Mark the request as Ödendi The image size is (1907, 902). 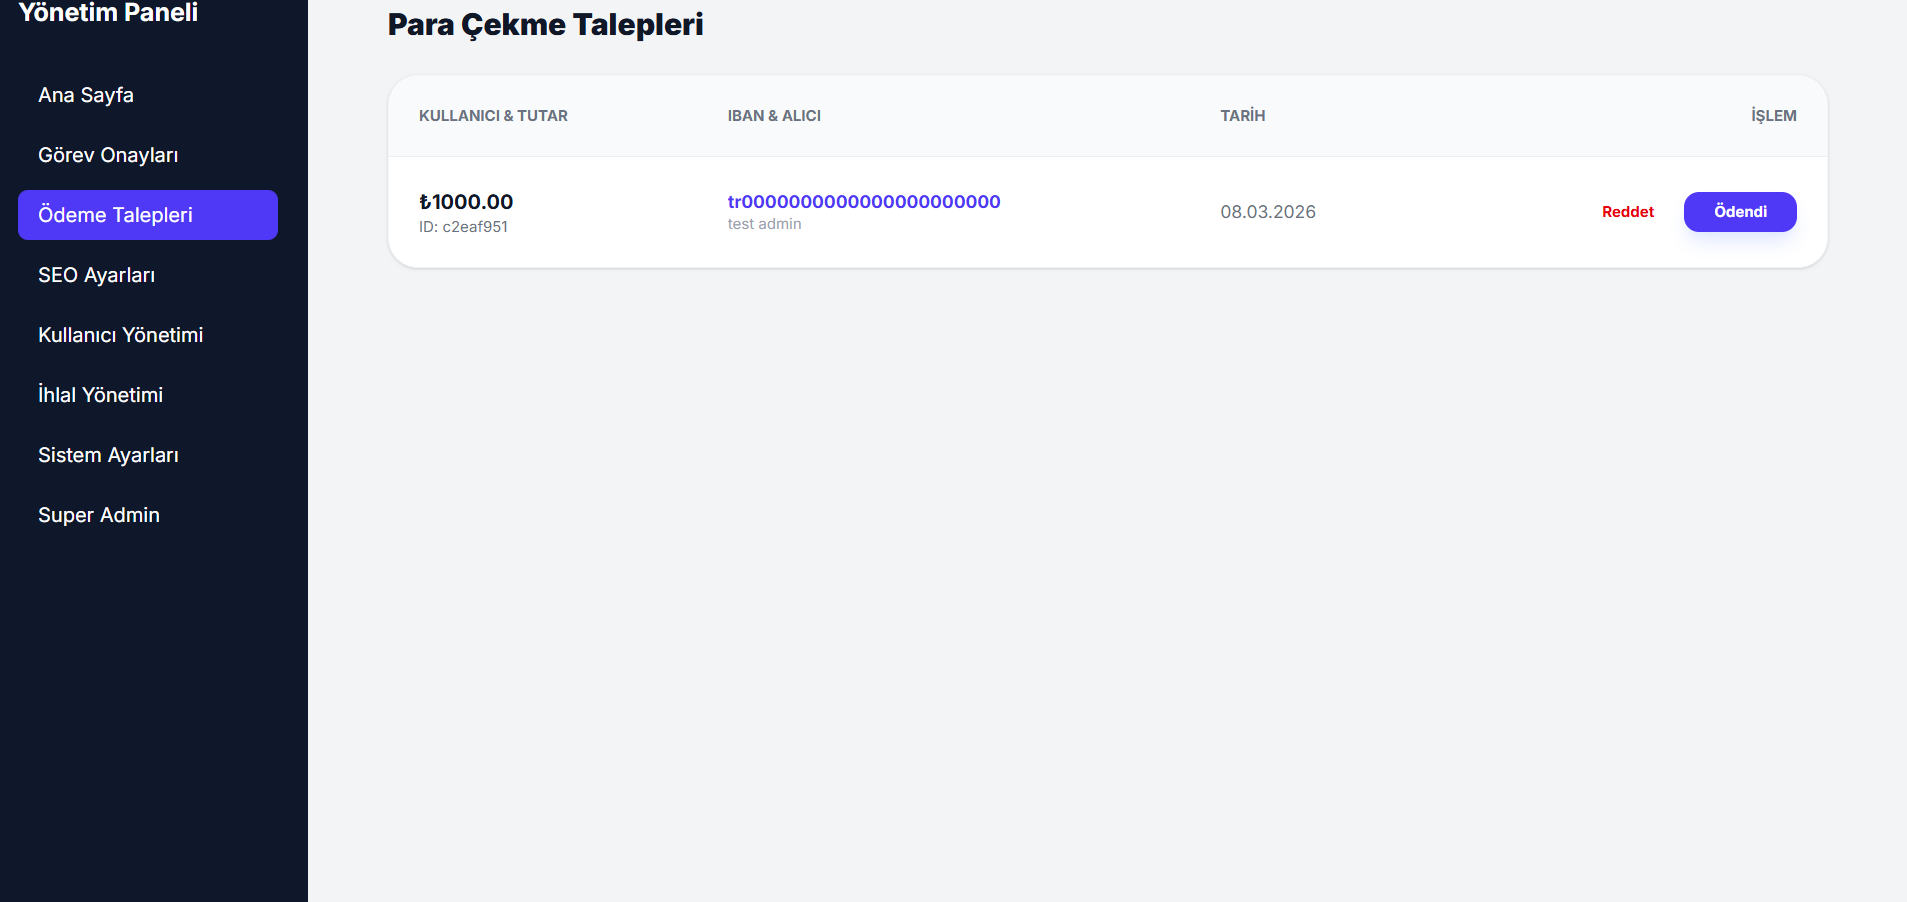1740,212
